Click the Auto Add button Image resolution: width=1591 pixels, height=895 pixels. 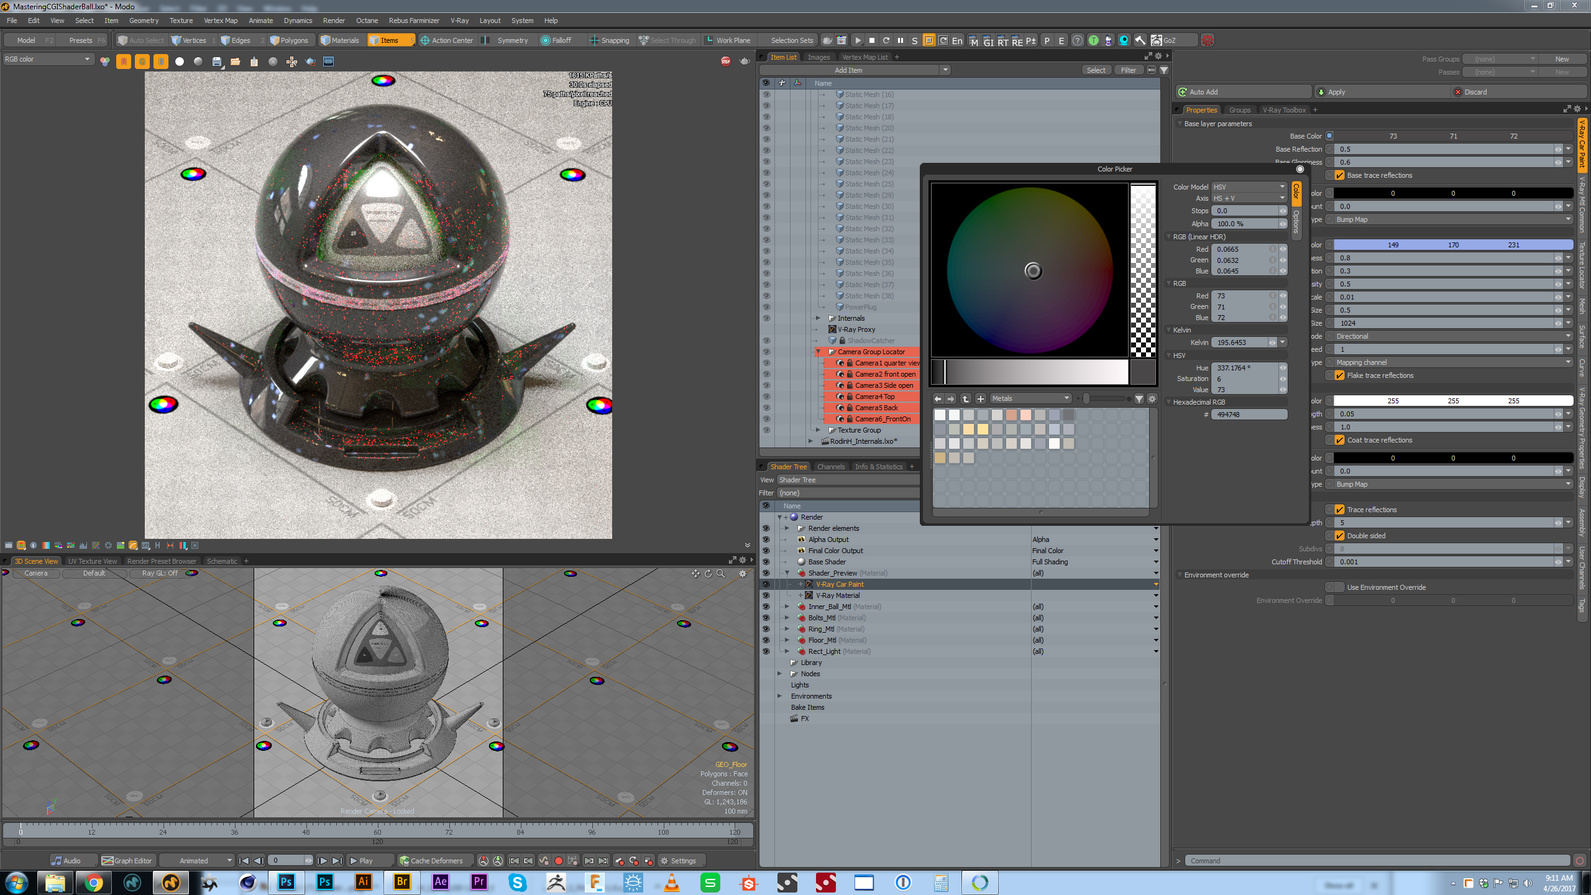point(1243,92)
